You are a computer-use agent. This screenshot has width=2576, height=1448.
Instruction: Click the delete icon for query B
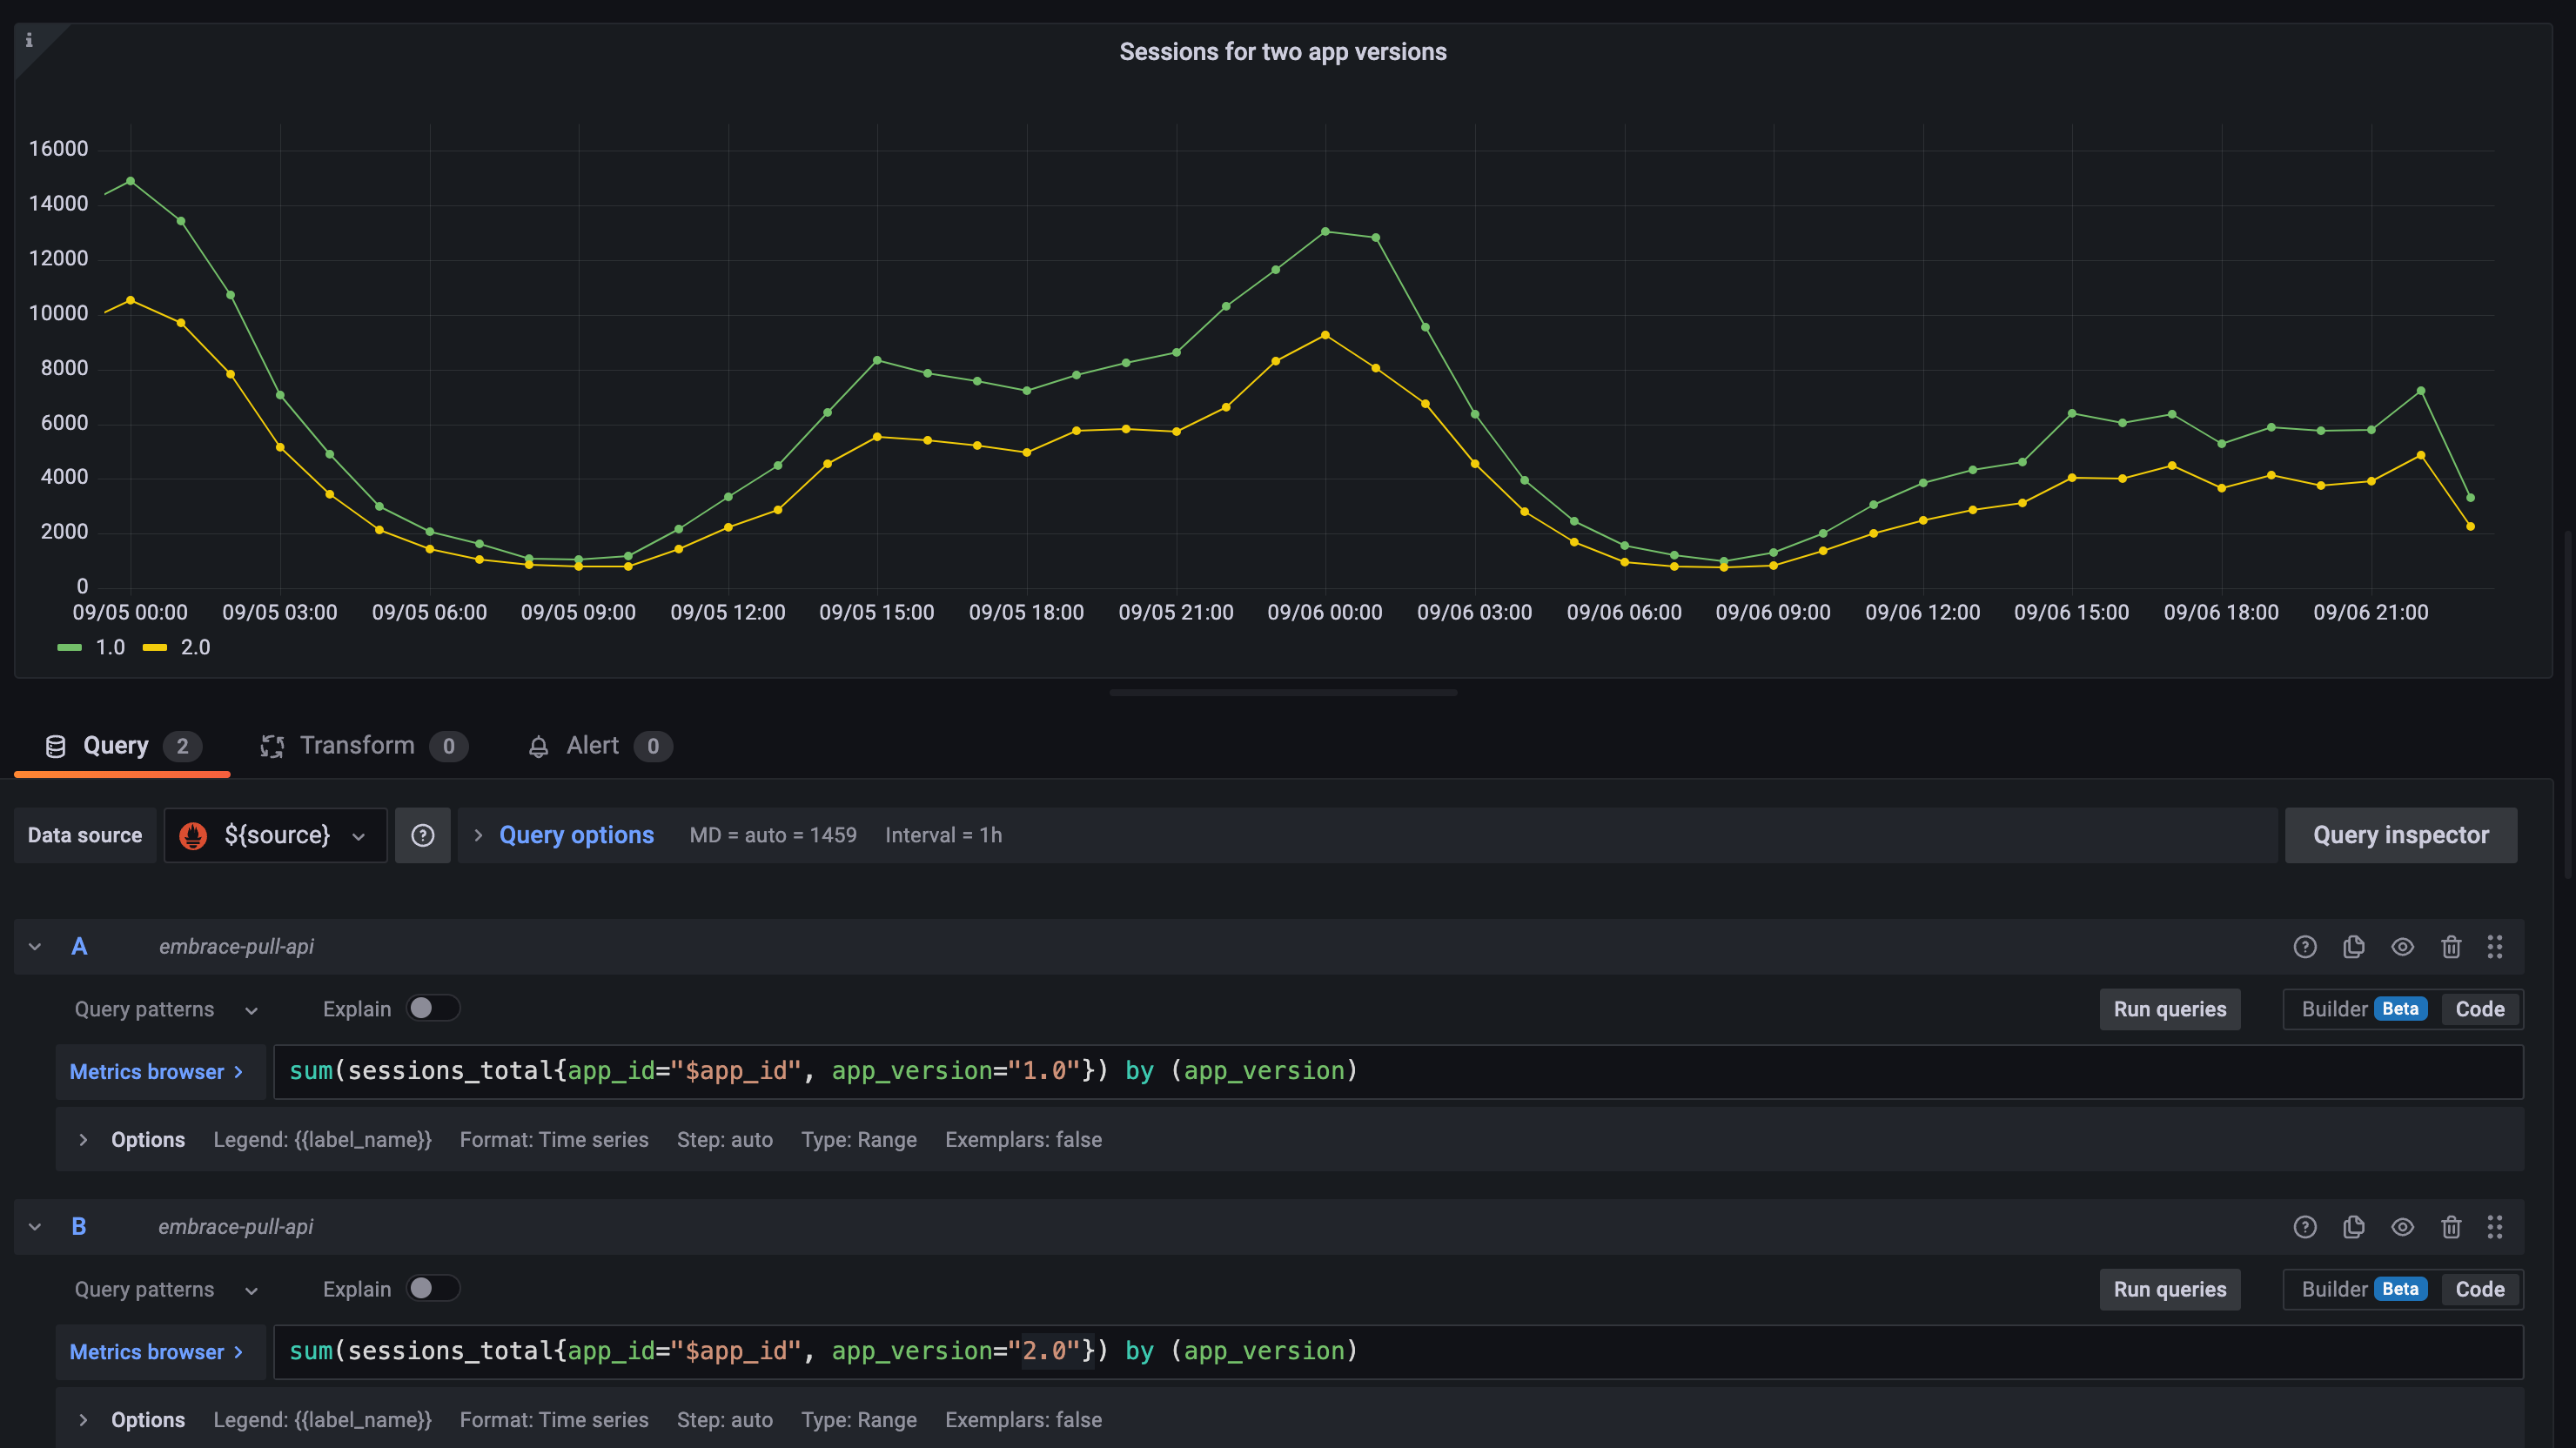point(2451,1227)
